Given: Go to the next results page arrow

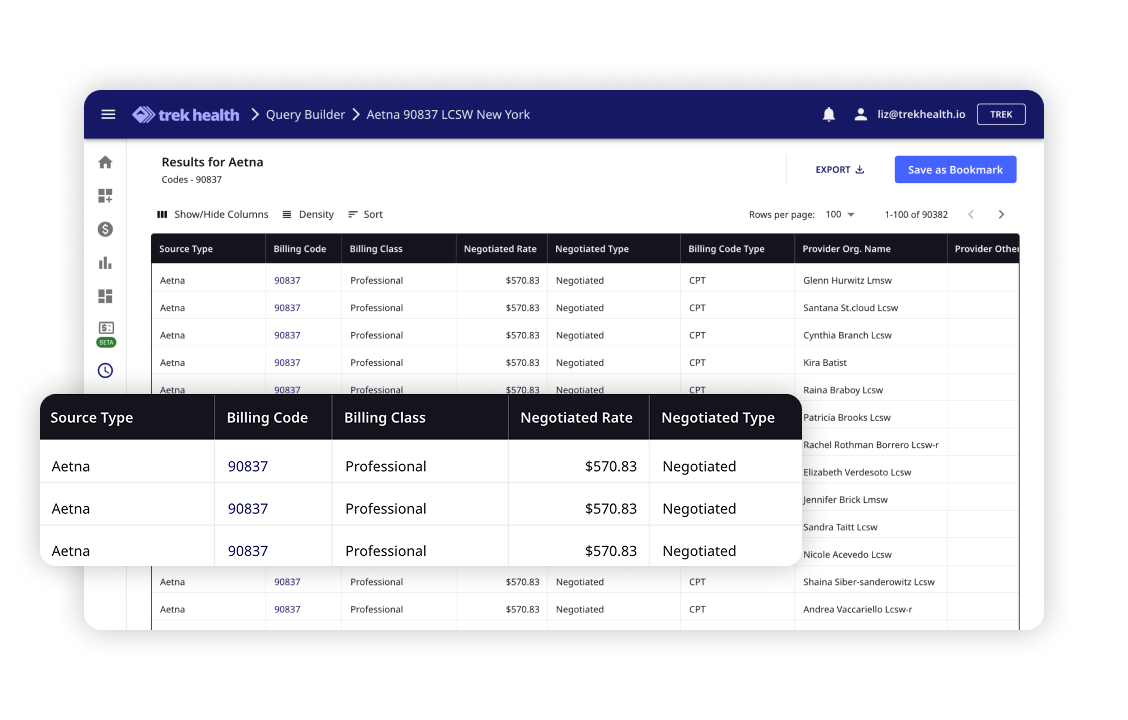Looking at the screenshot, I should [1001, 214].
